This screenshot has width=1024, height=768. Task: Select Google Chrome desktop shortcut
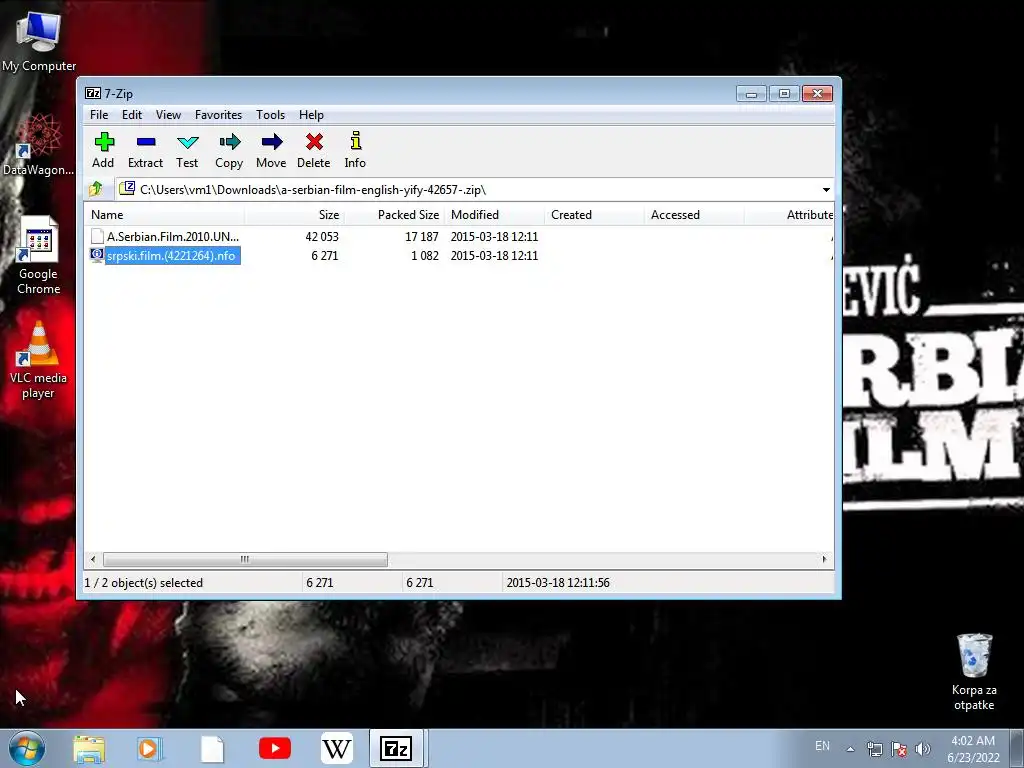[x=39, y=255]
